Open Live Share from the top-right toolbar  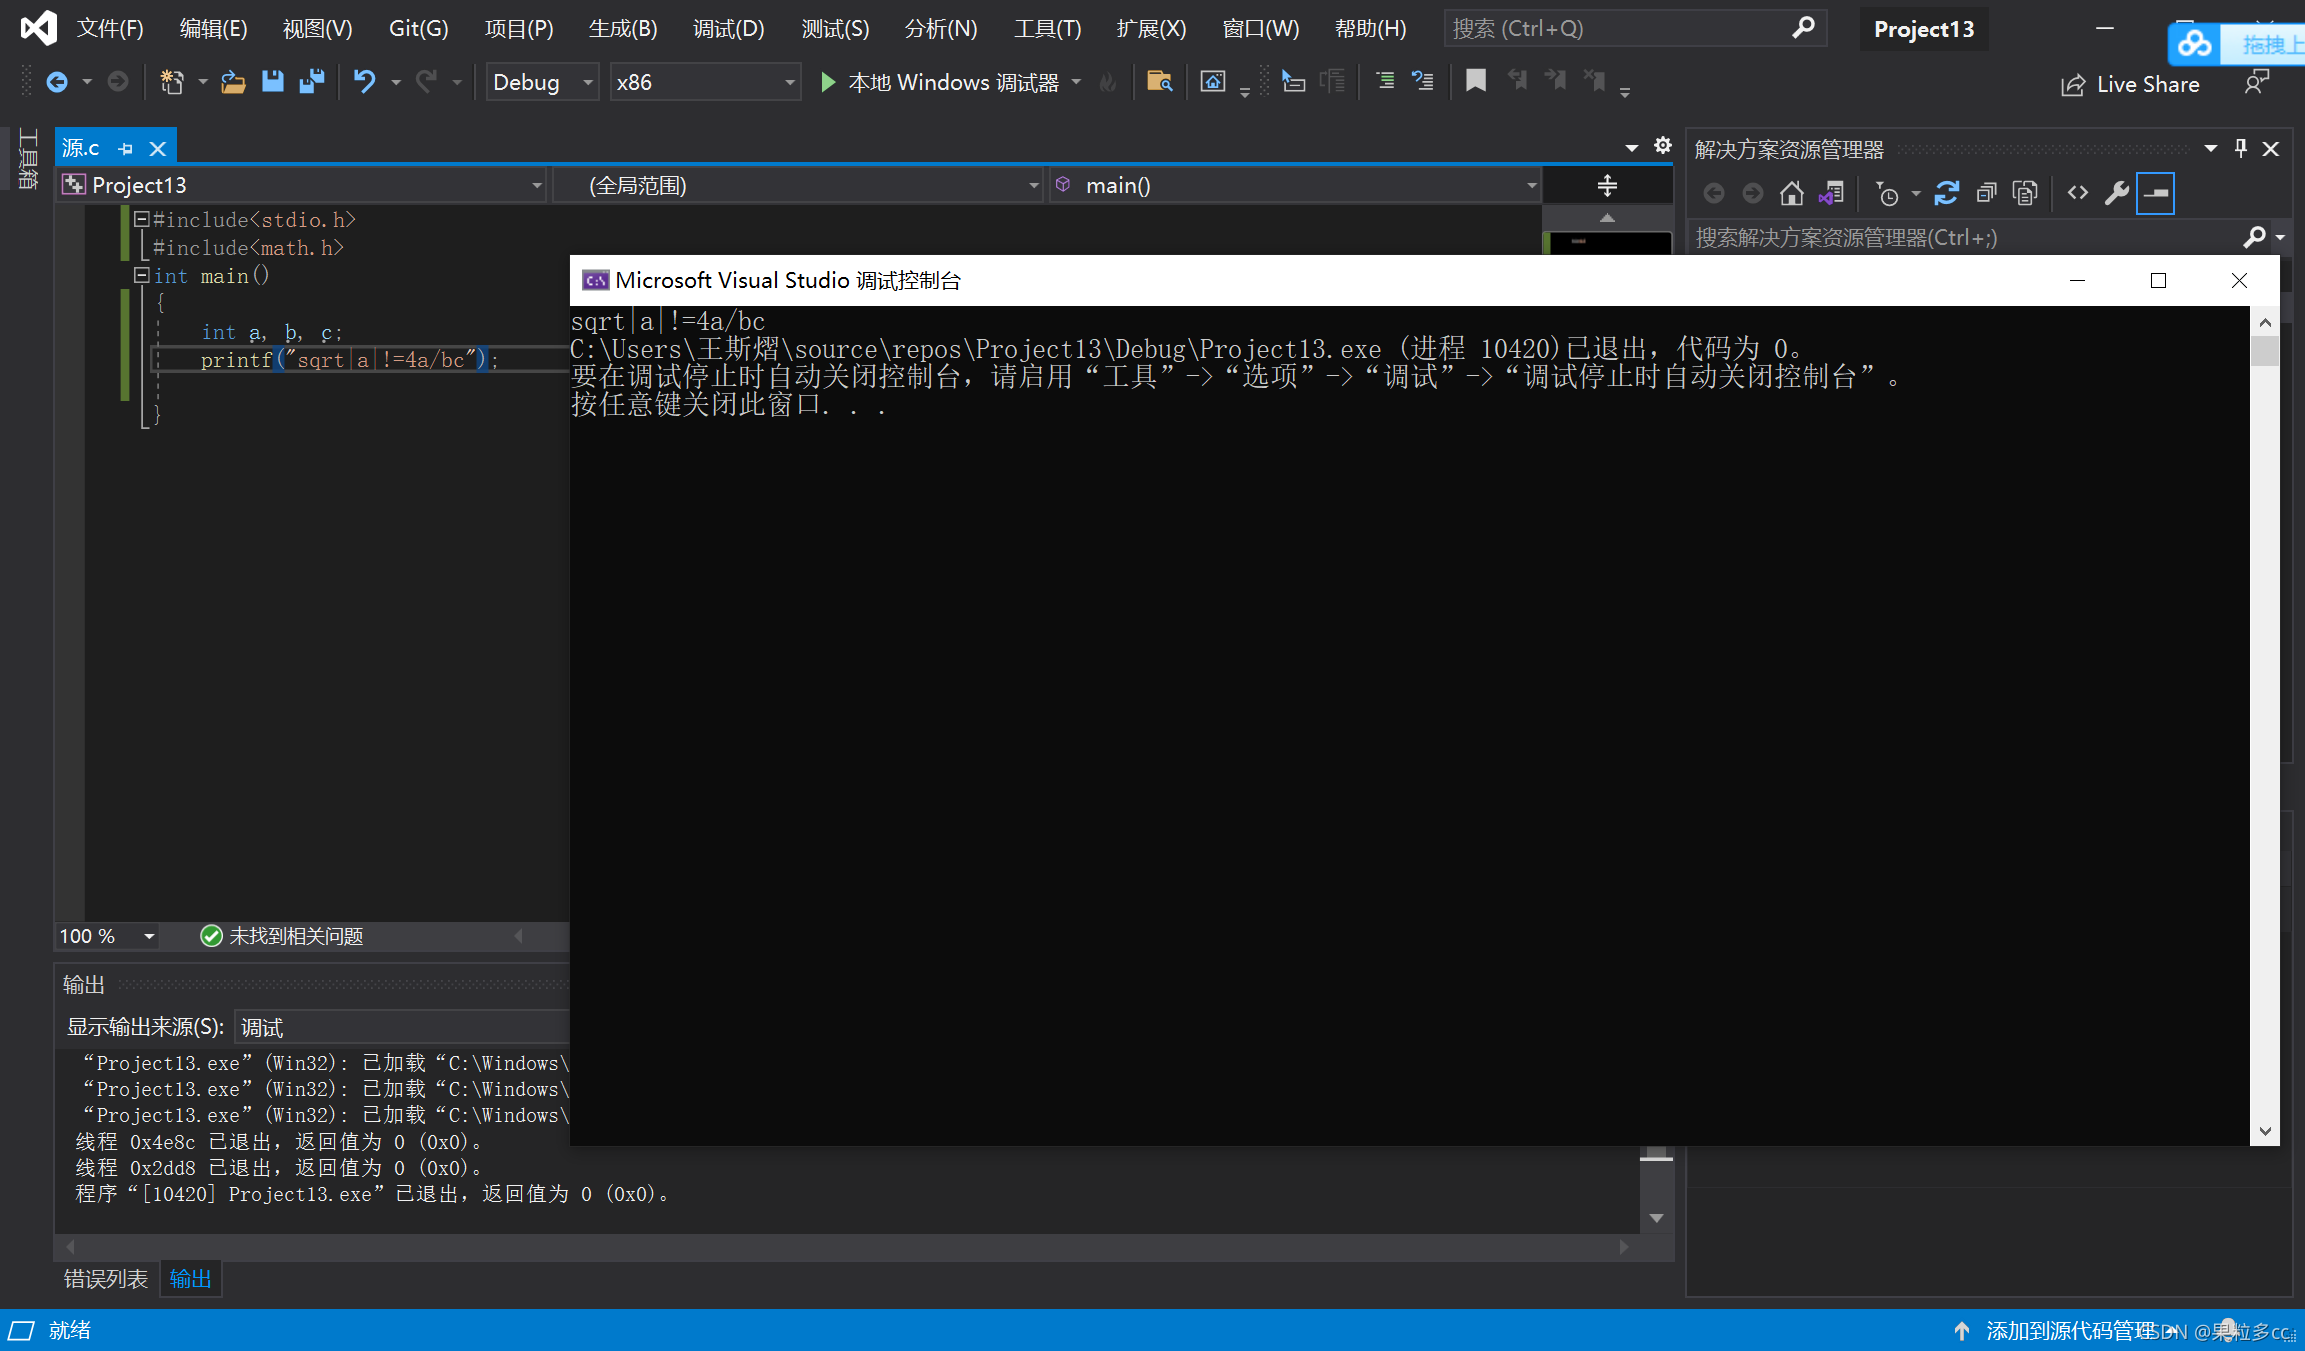[2130, 85]
